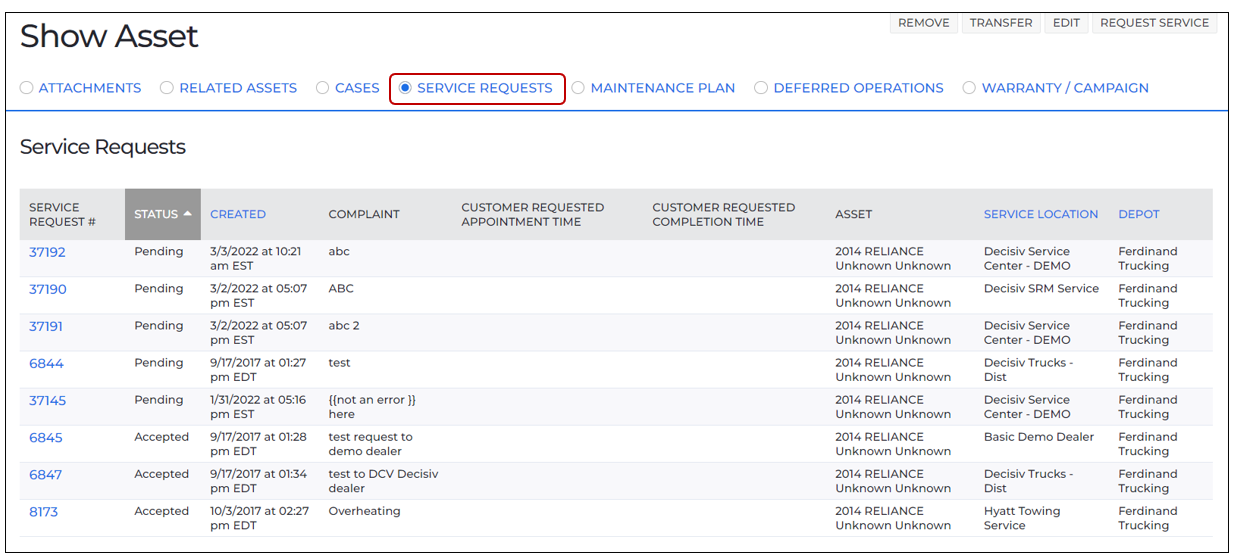Image resolution: width=1235 pixels, height=560 pixels.
Task: Click the sort arrow in Status header
Action: [x=187, y=214]
